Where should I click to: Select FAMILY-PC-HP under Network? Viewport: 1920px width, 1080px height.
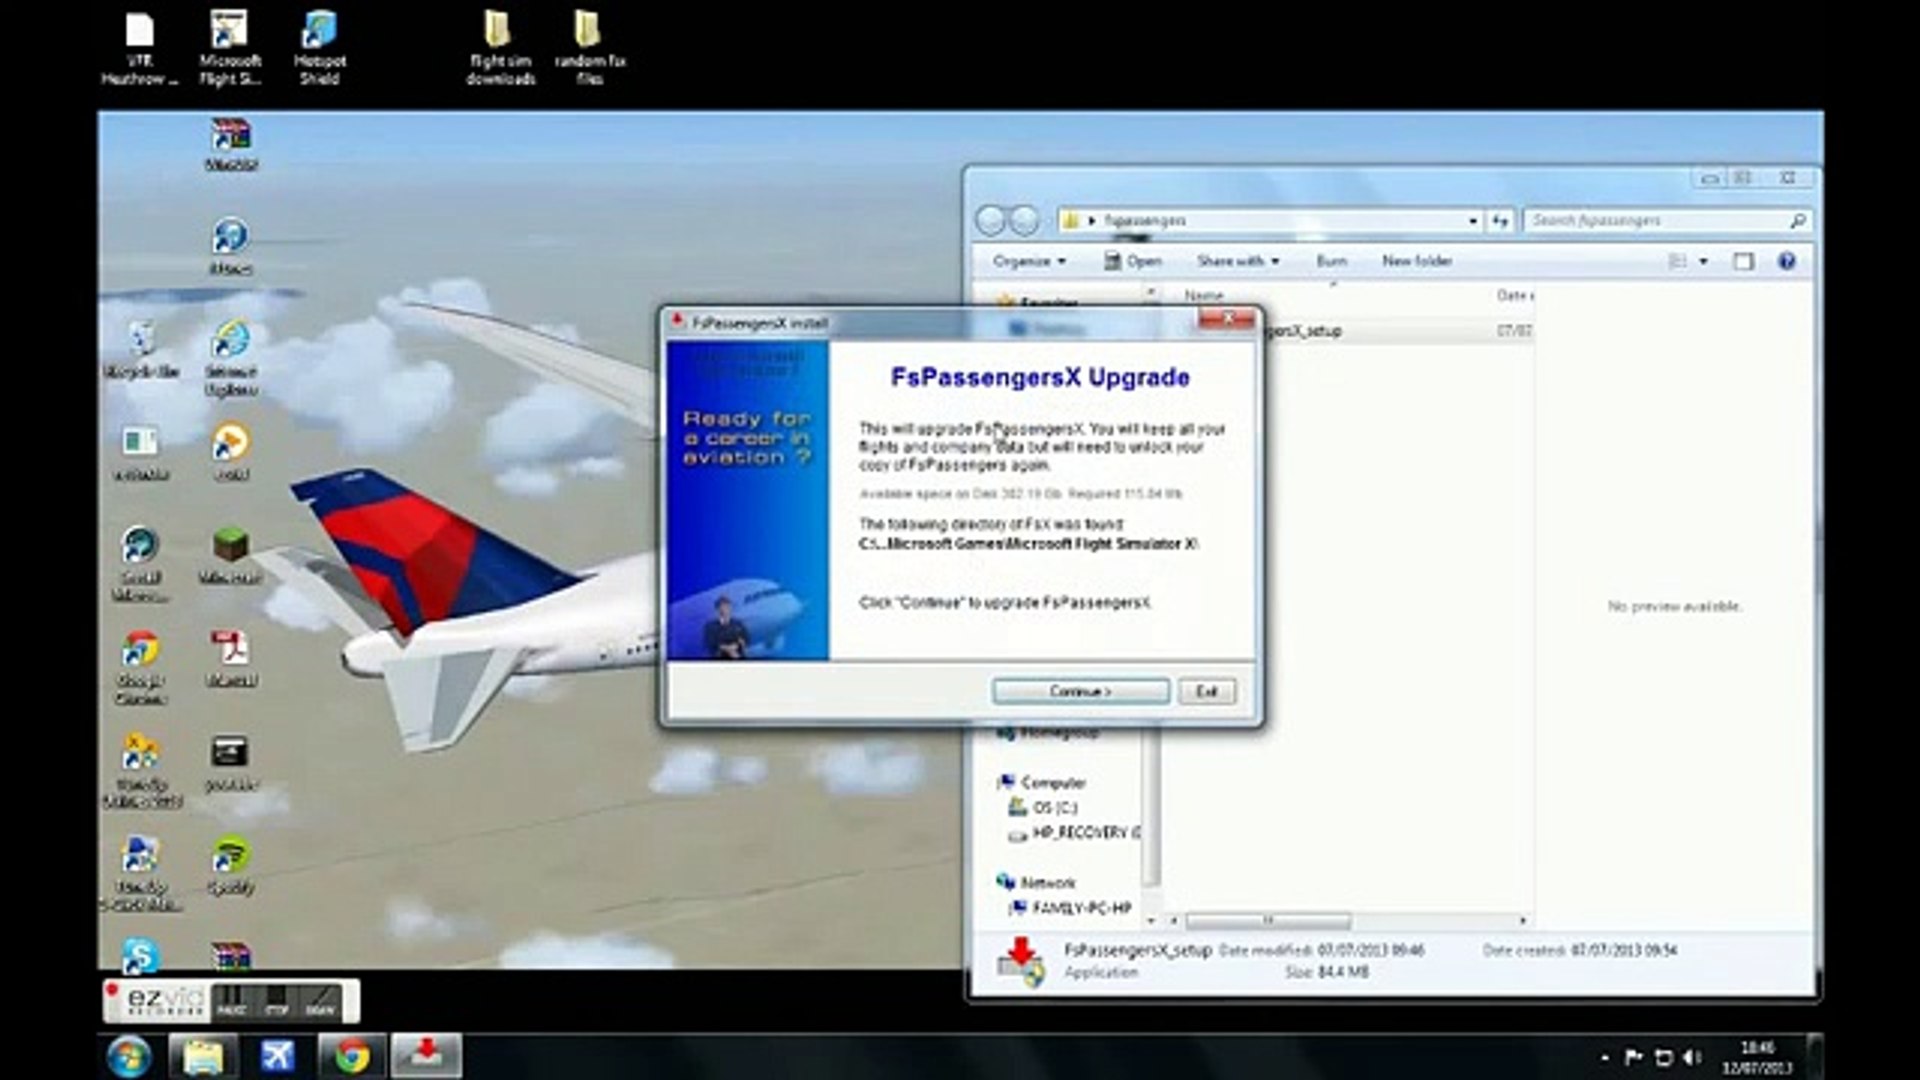[1070, 908]
